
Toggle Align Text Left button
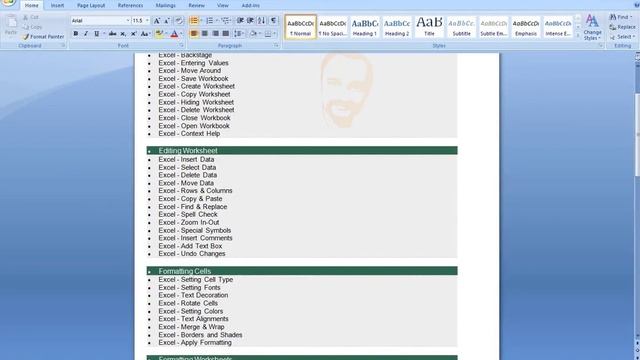194,34
